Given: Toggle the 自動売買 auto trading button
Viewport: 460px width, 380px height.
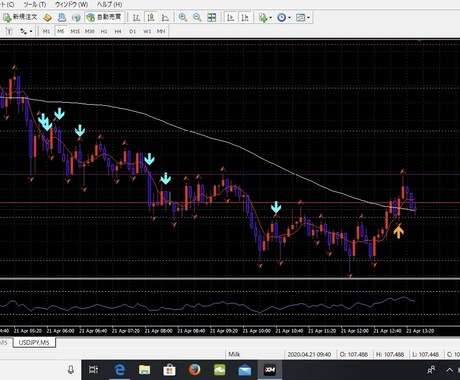Looking at the screenshot, I should coord(104,17).
